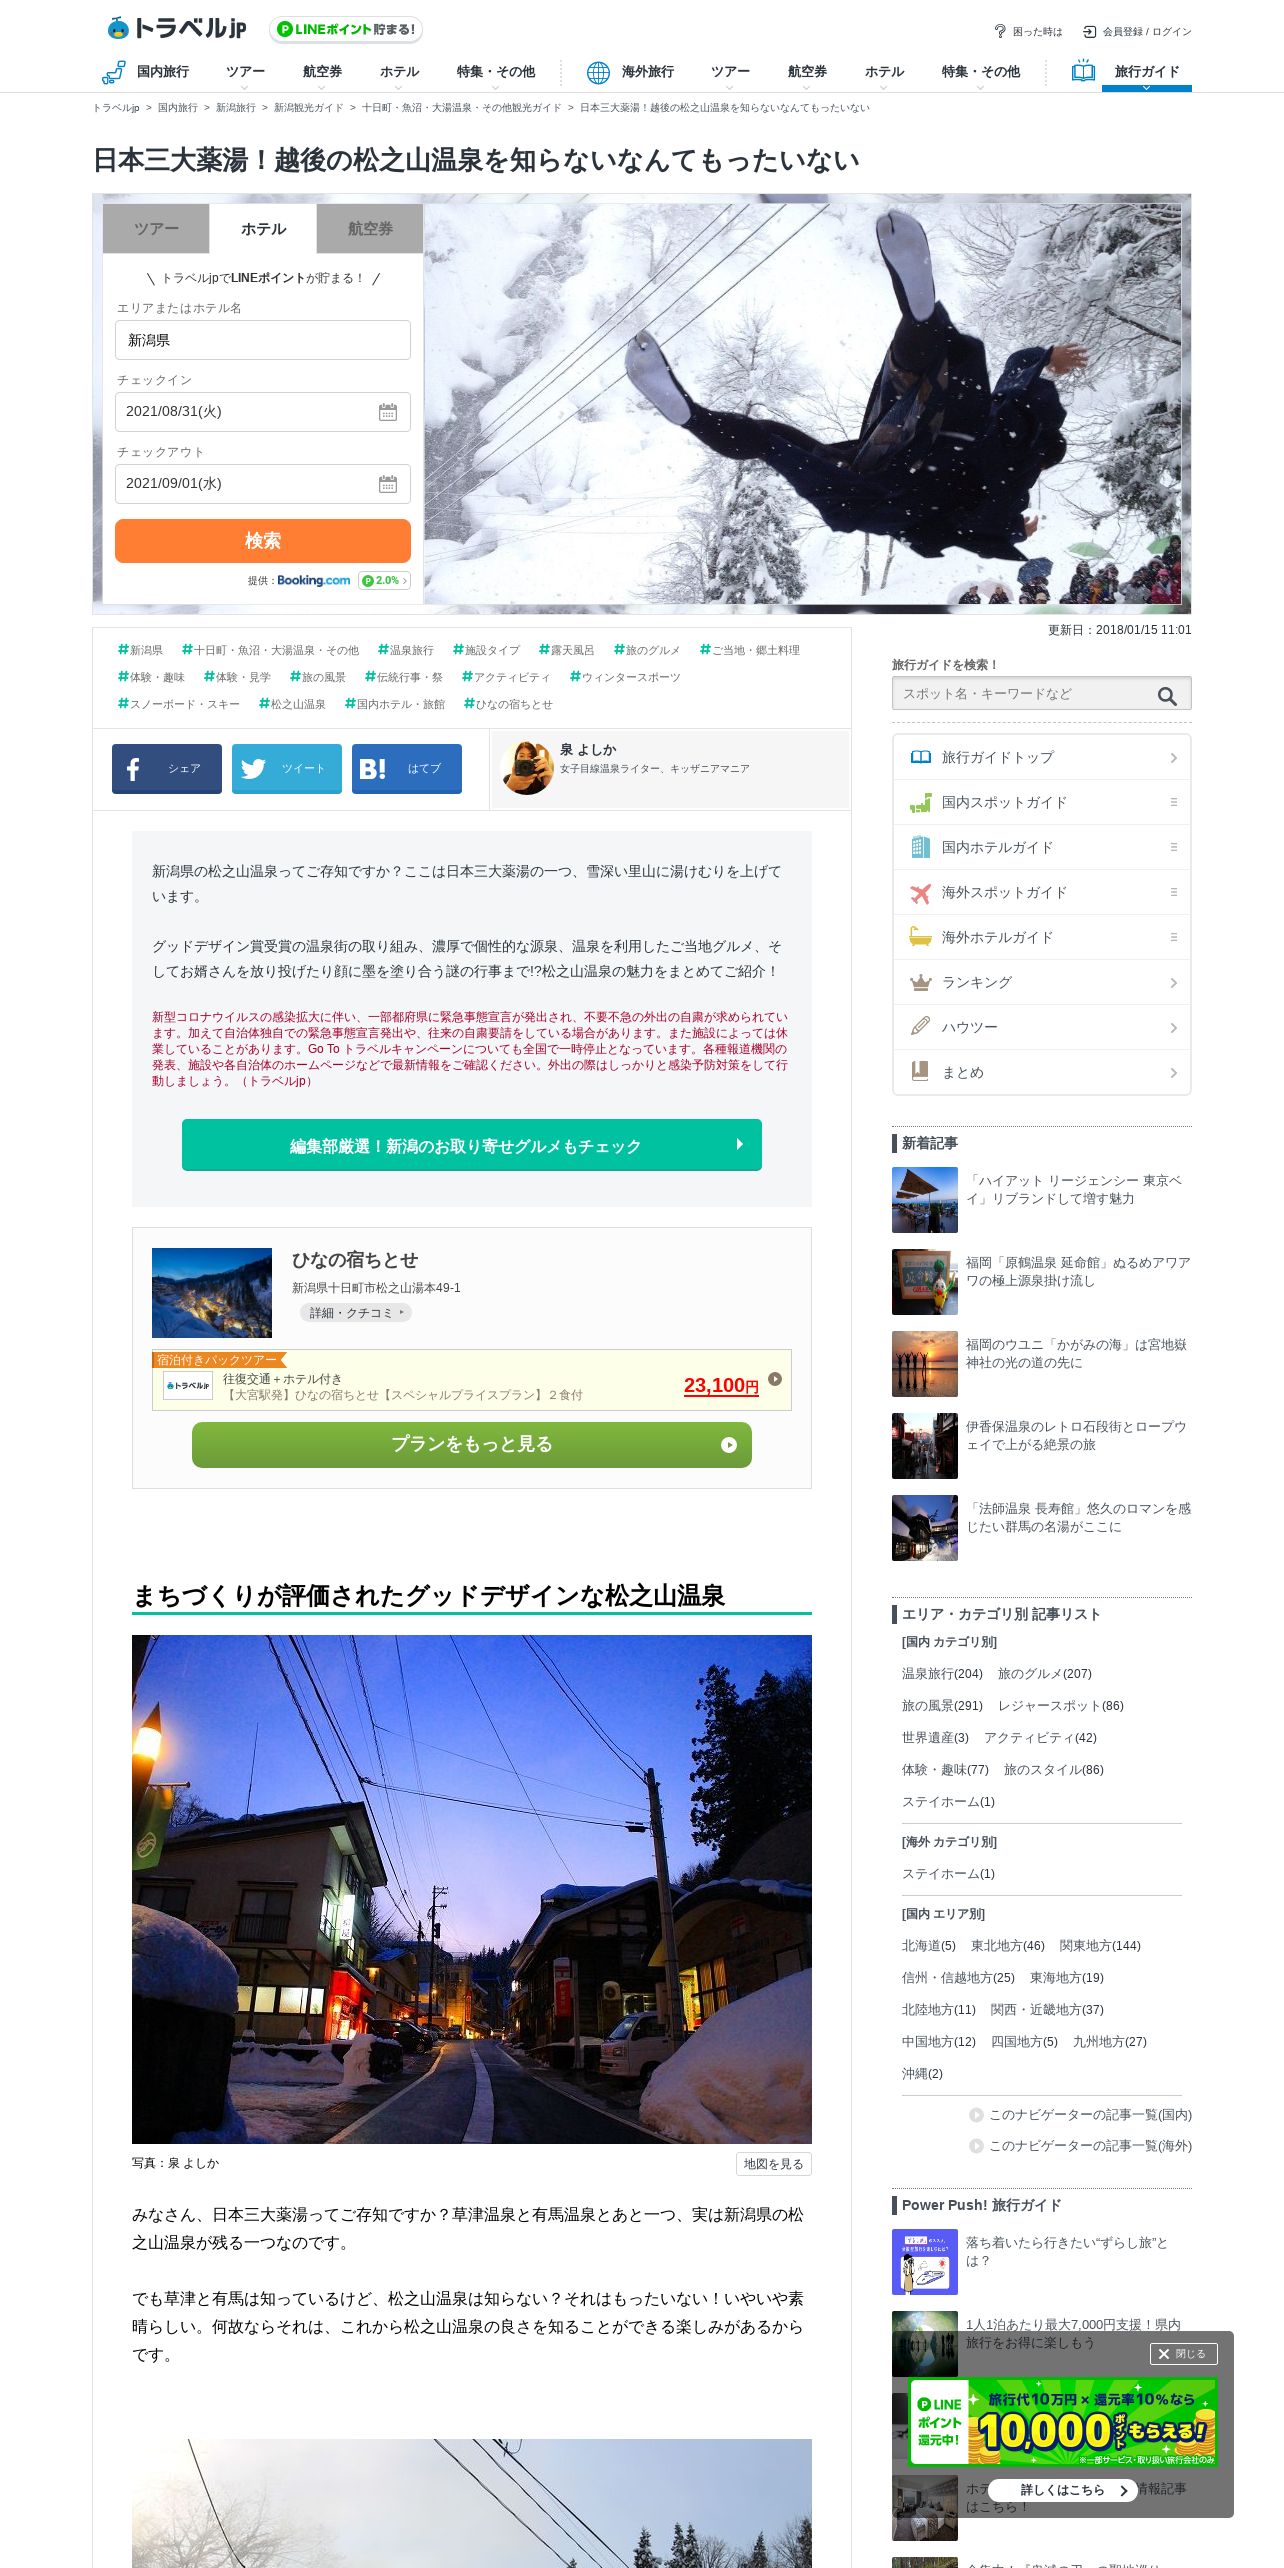Click the 国内旅行 train icon
This screenshot has width=1284, height=2568.
point(113,72)
